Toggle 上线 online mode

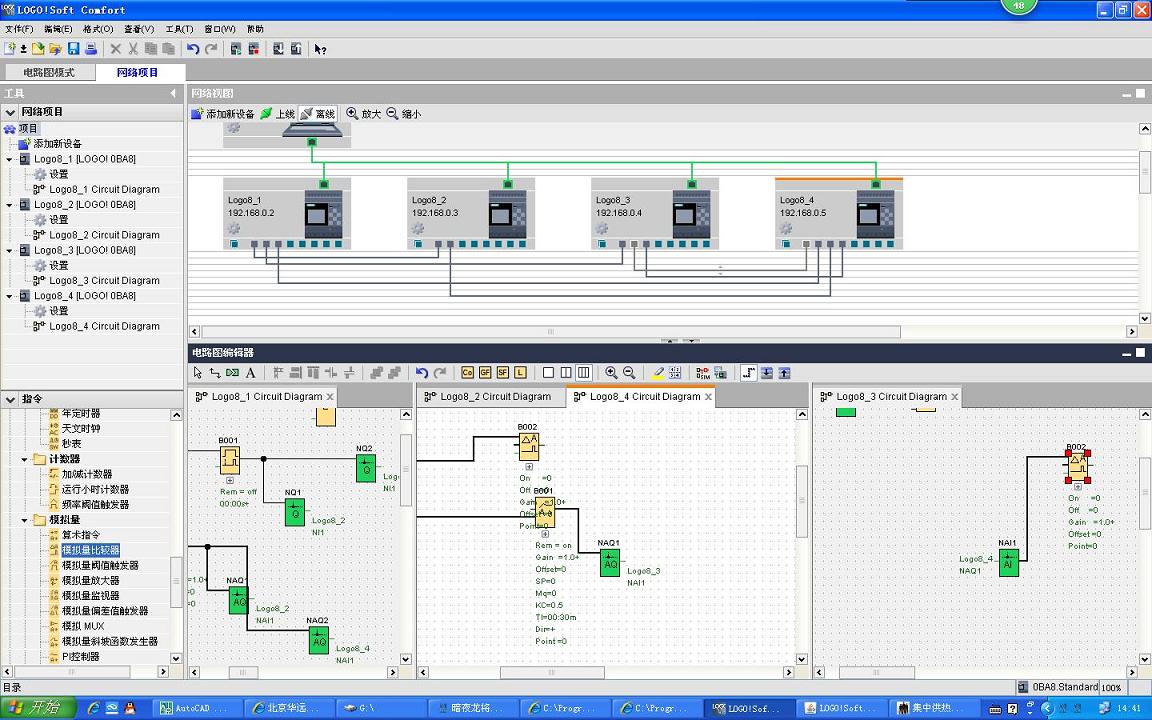click(278, 114)
